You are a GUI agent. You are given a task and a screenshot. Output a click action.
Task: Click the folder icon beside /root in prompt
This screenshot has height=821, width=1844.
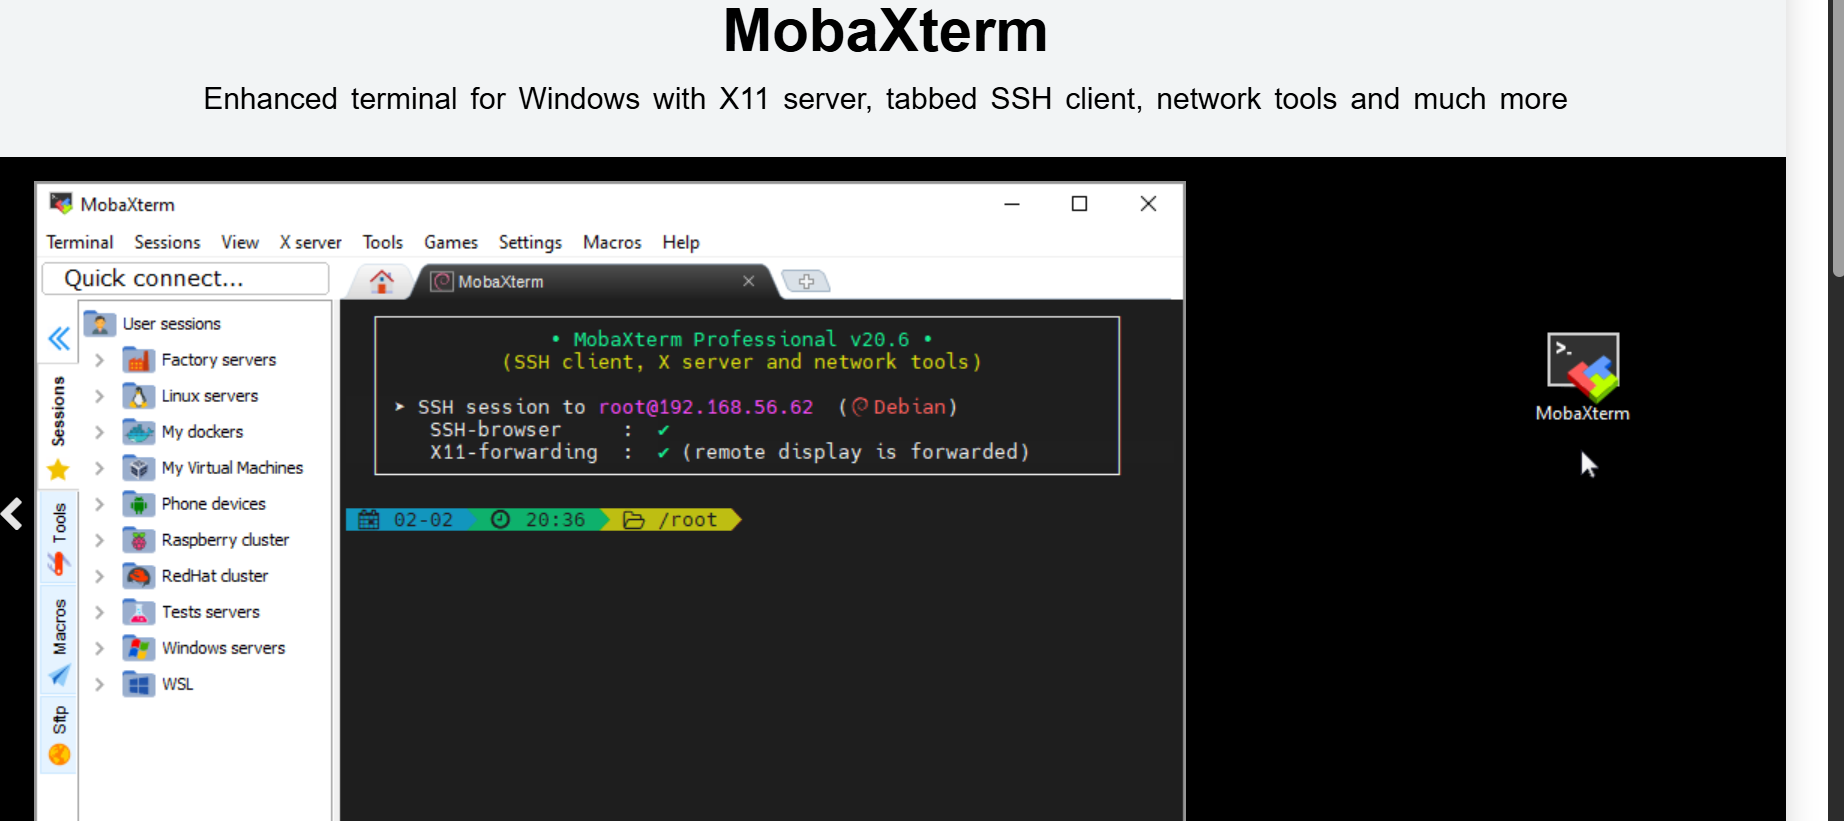click(x=634, y=520)
